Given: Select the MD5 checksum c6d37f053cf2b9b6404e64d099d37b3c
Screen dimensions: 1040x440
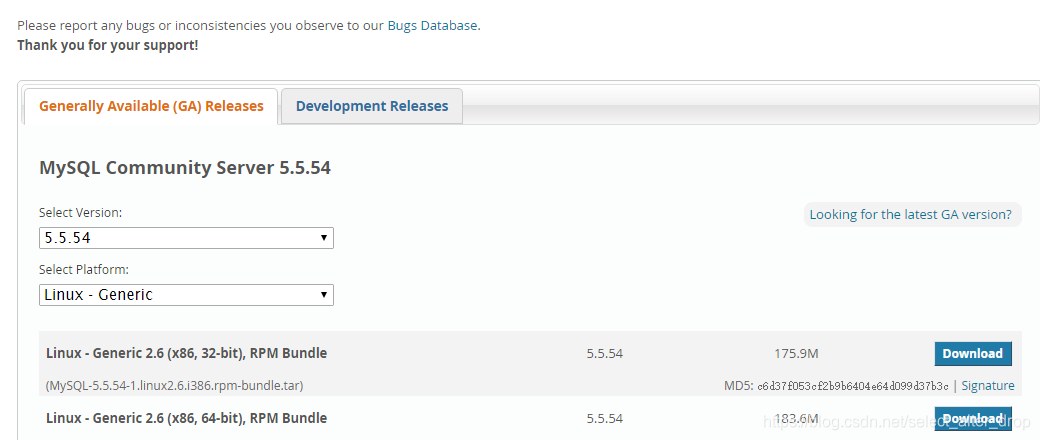Looking at the screenshot, I should click(x=854, y=386).
